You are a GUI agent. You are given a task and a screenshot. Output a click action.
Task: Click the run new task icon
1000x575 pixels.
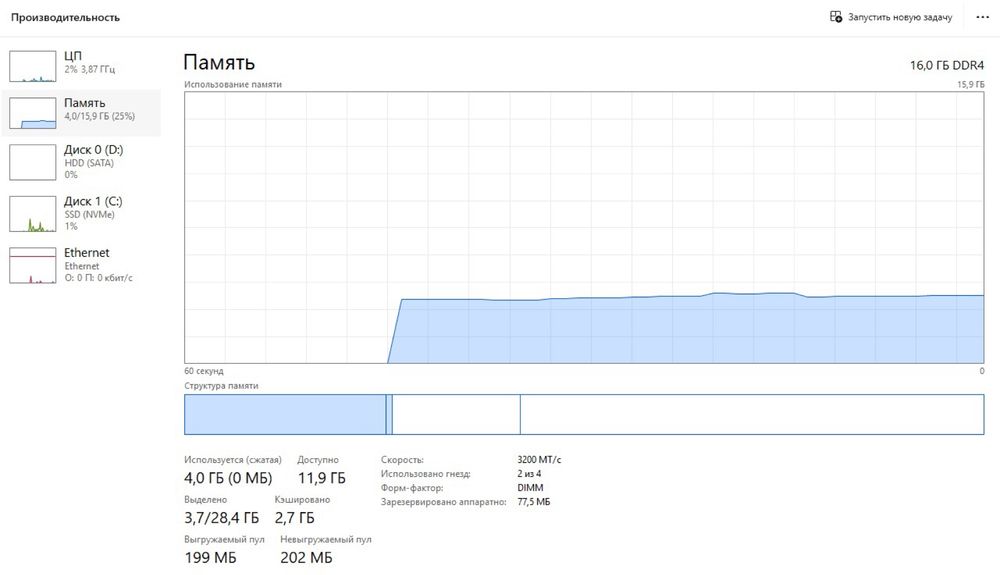tap(835, 17)
